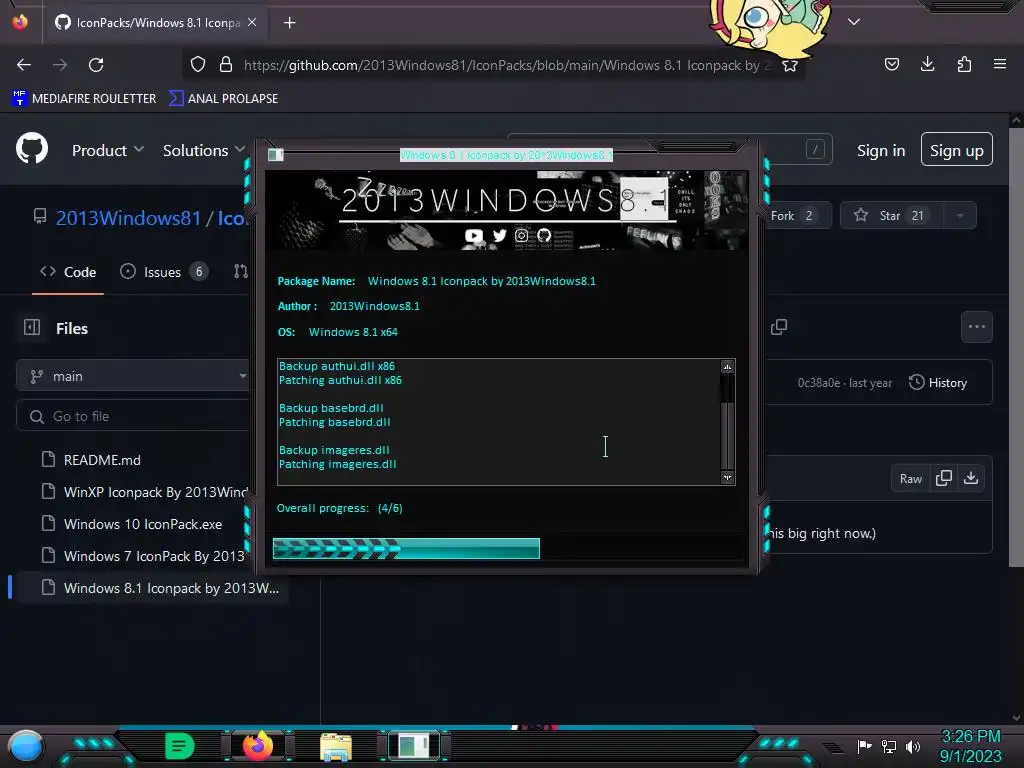1024x768 pixels.
Task: Bookmark this page with the star icon
Action: pos(790,65)
